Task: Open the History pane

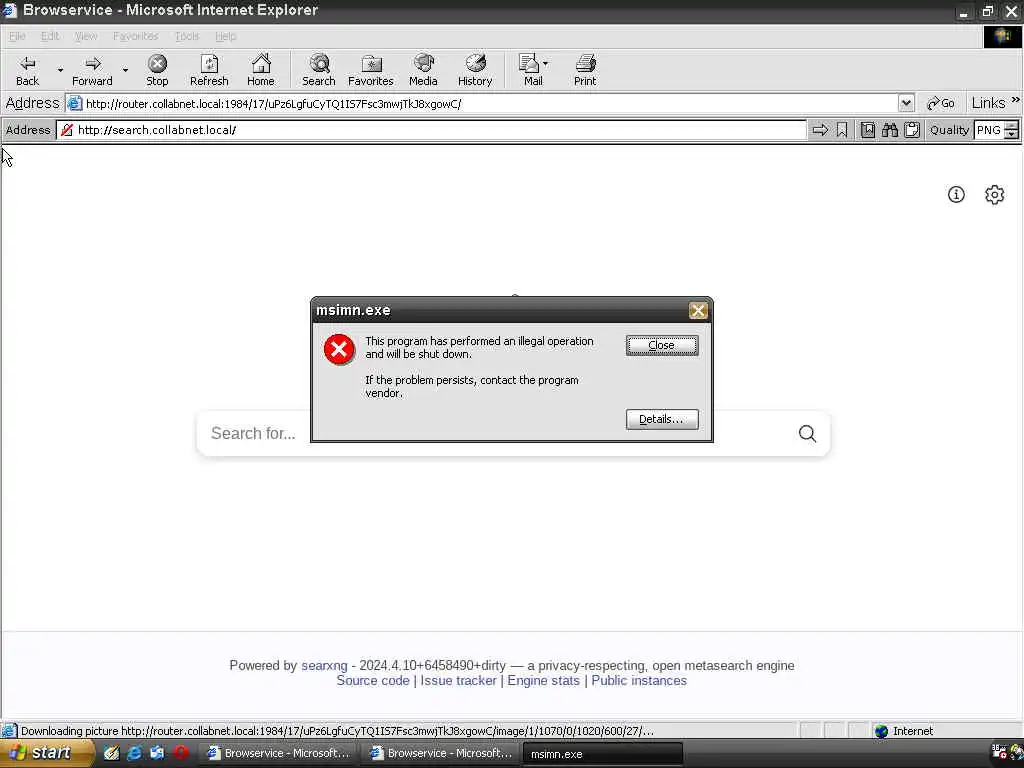Action: pos(475,71)
